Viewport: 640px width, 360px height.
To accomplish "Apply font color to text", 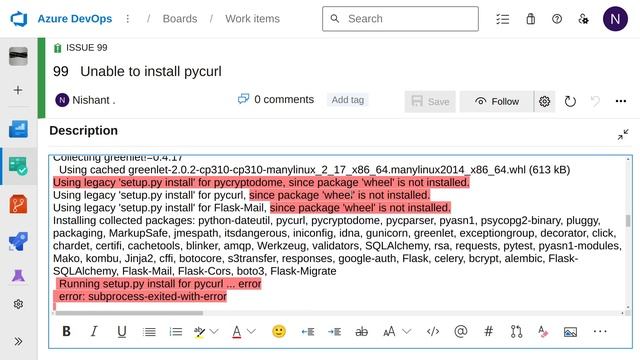I will tap(237, 332).
